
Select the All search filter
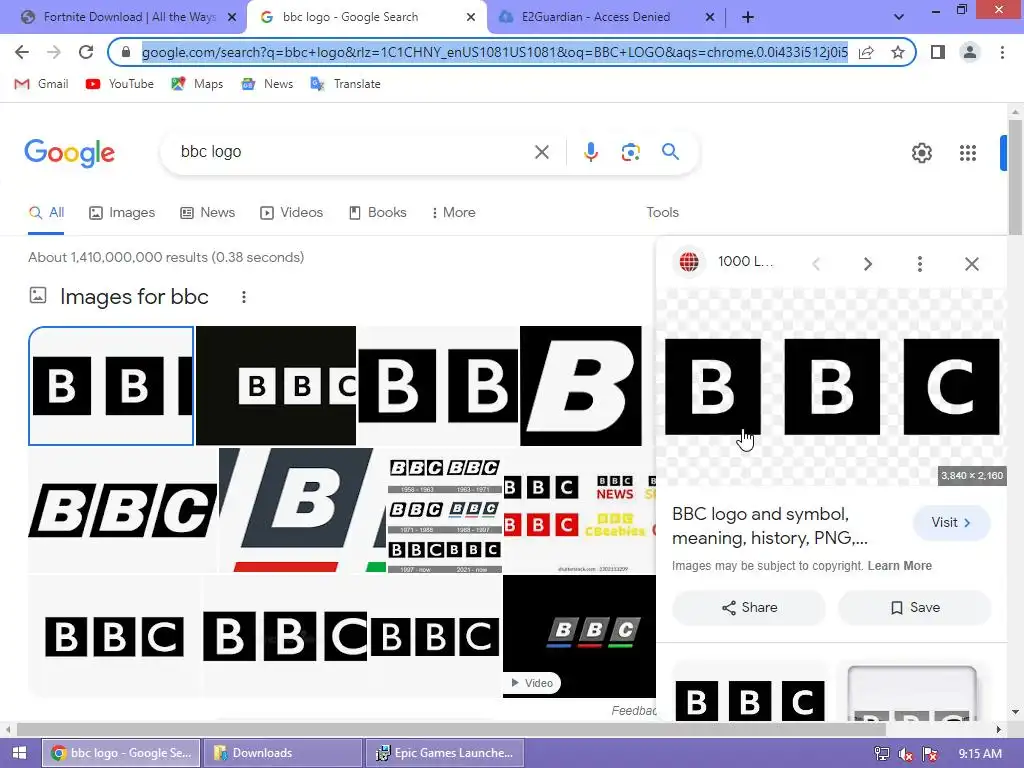[x=46, y=212]
